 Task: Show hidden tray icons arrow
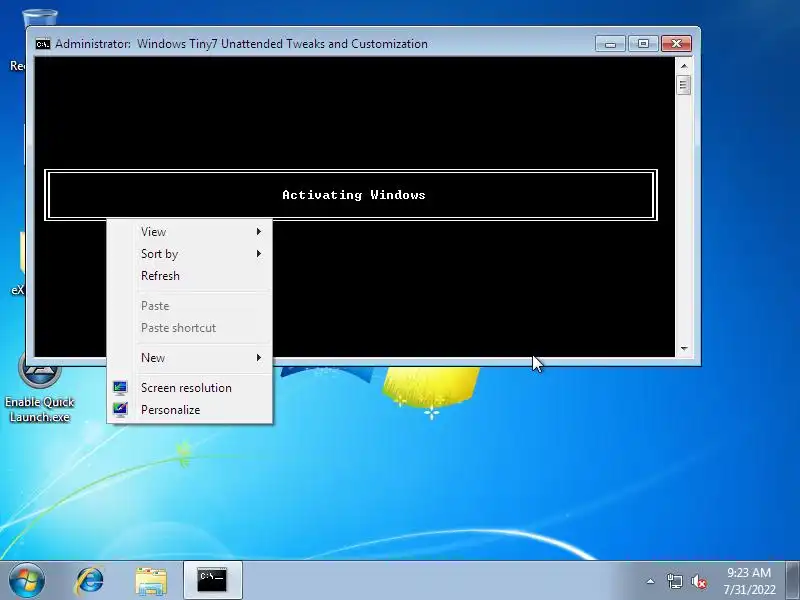651,581
